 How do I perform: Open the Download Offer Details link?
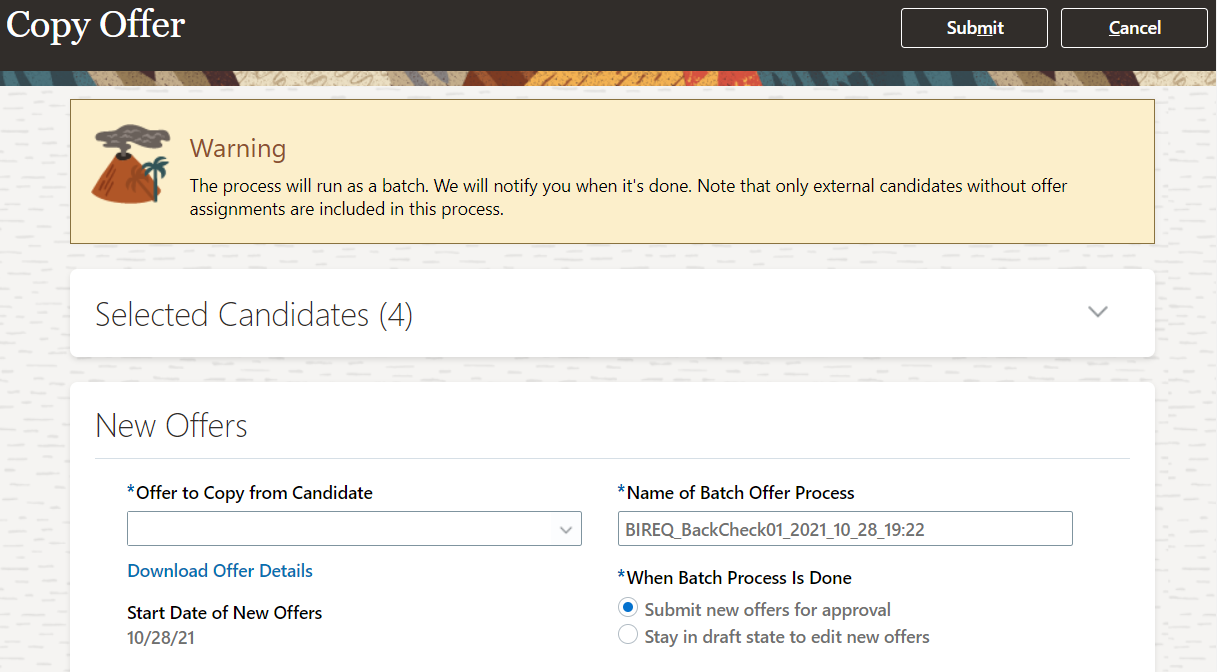(x=220, y=571)
